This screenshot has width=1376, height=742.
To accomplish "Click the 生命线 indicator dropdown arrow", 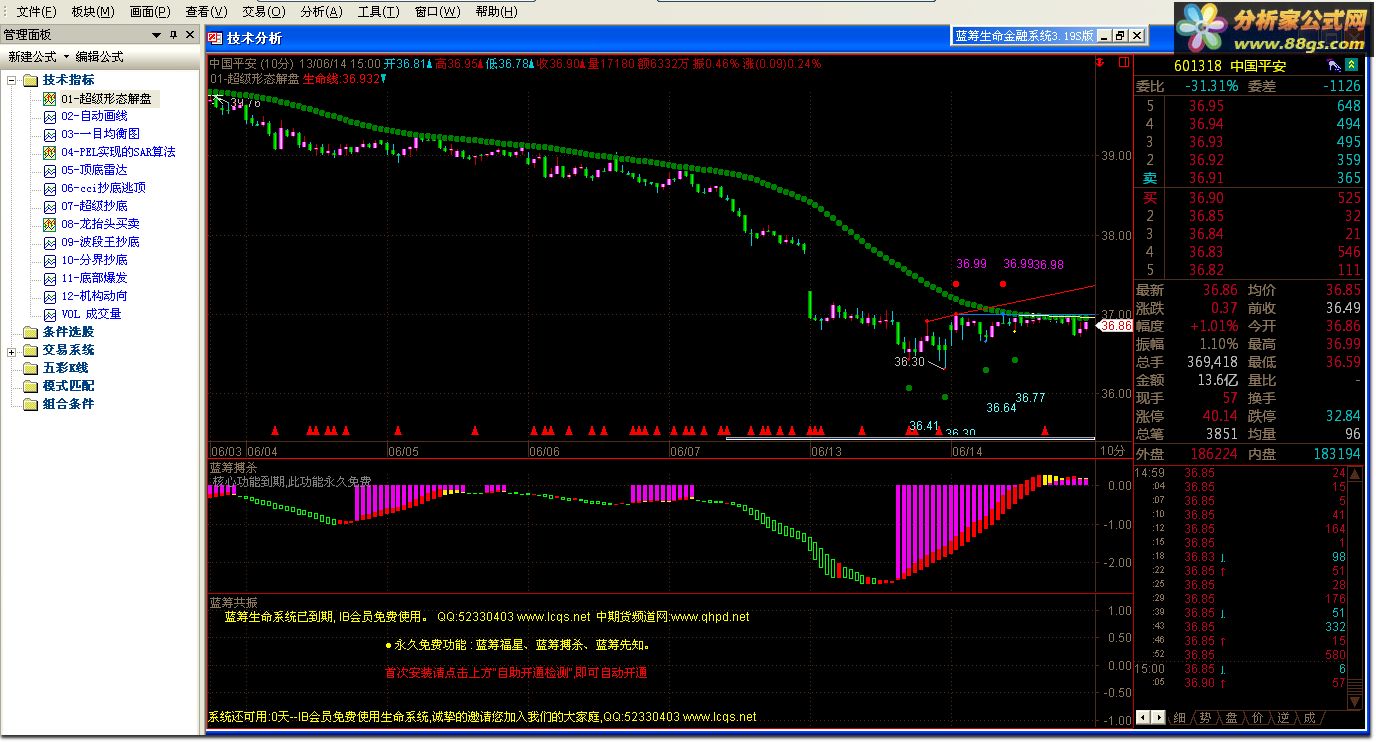I will coord(384,78).
